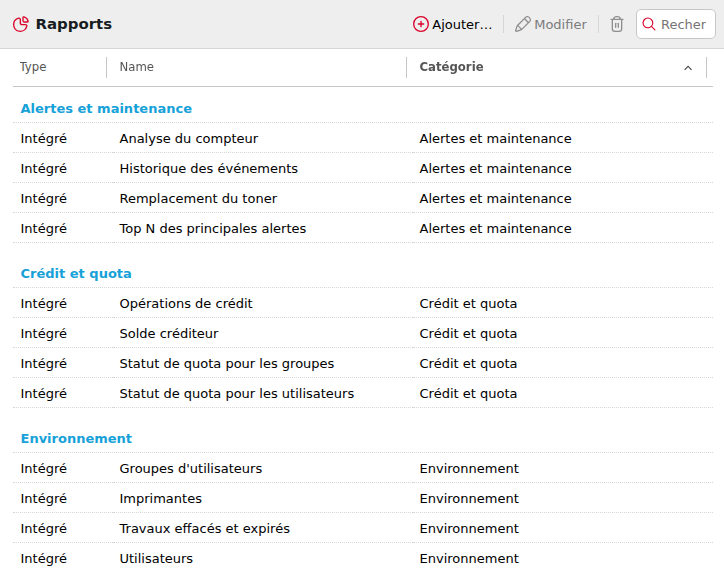724x569 pixels.
Task: Focus the Recher search field
Action: pos(676,24)
